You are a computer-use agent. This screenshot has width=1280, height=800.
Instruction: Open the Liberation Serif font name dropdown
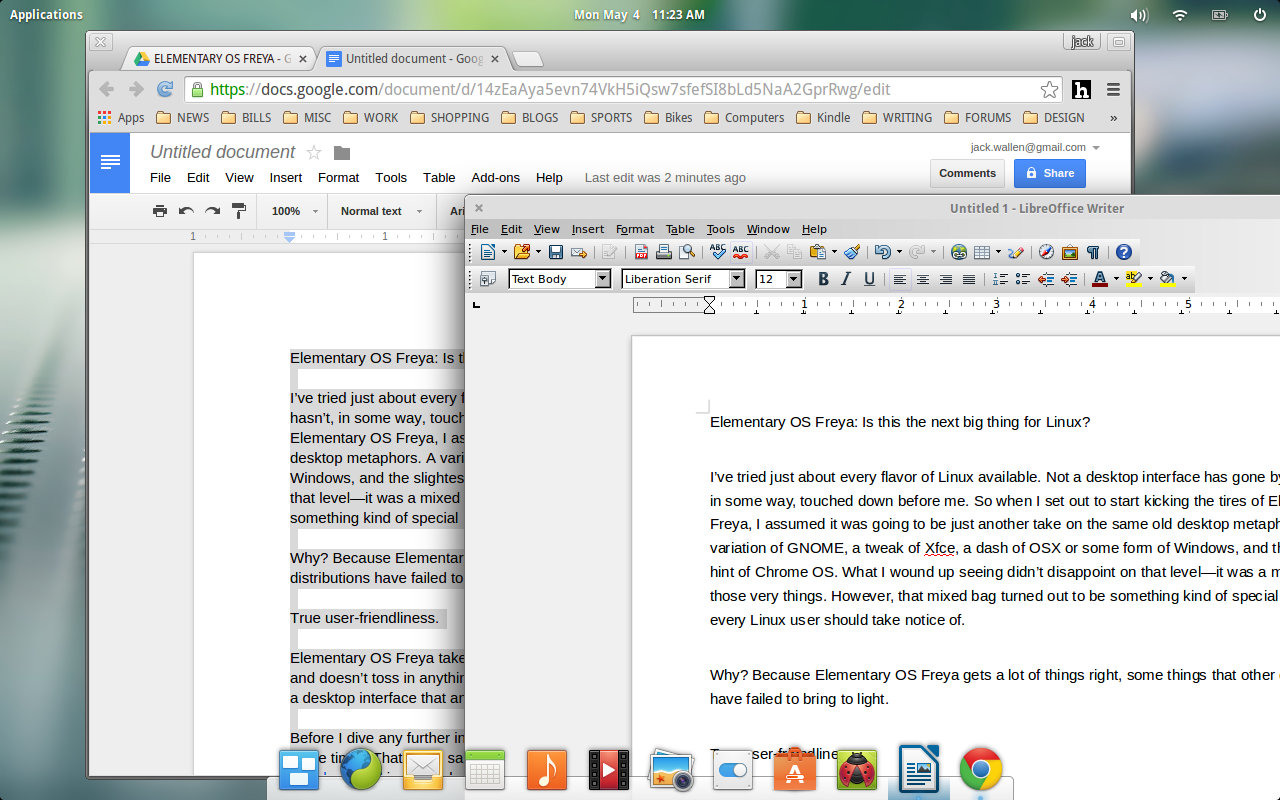pyautogui.click(x=737, y=279)
